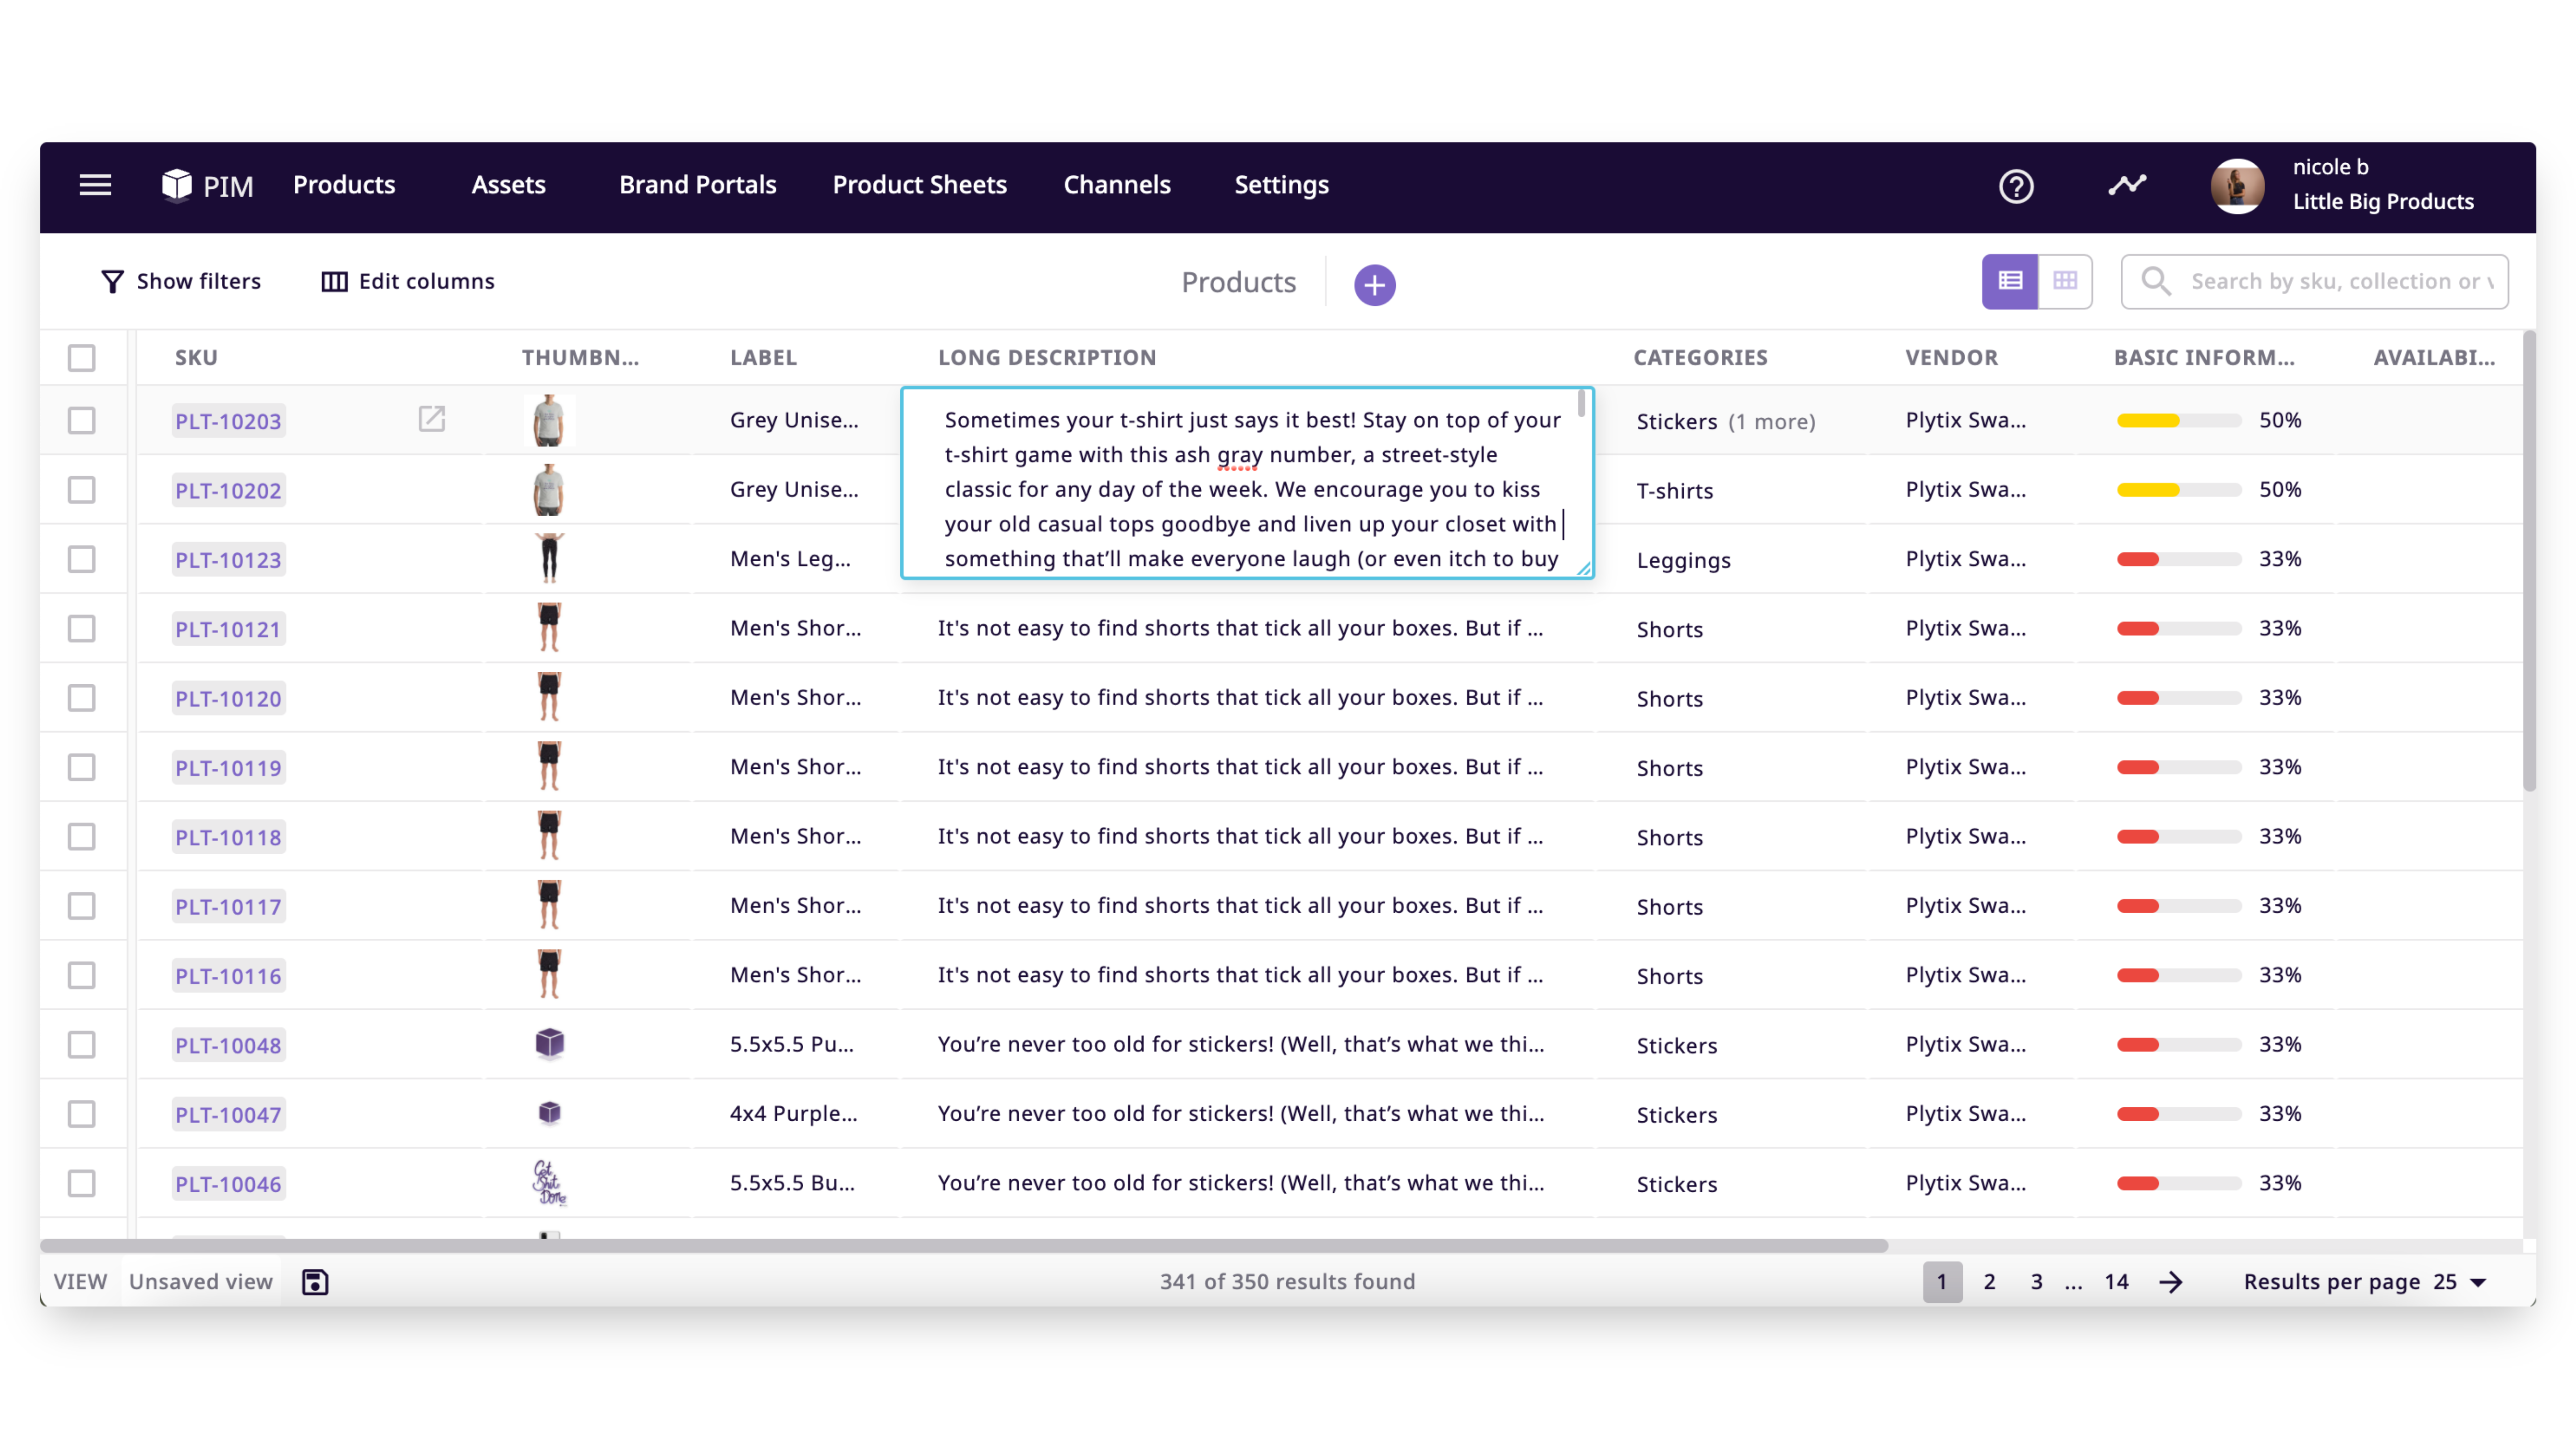Open the Channels menu

[1117, 185]
